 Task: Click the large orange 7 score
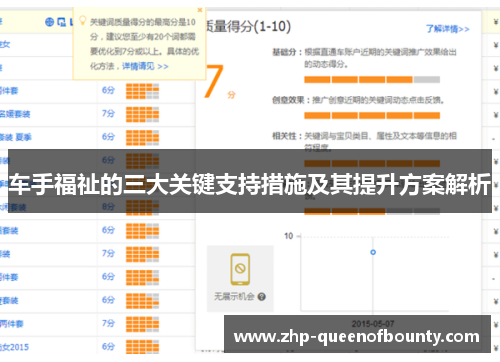[x=214, y=81]
